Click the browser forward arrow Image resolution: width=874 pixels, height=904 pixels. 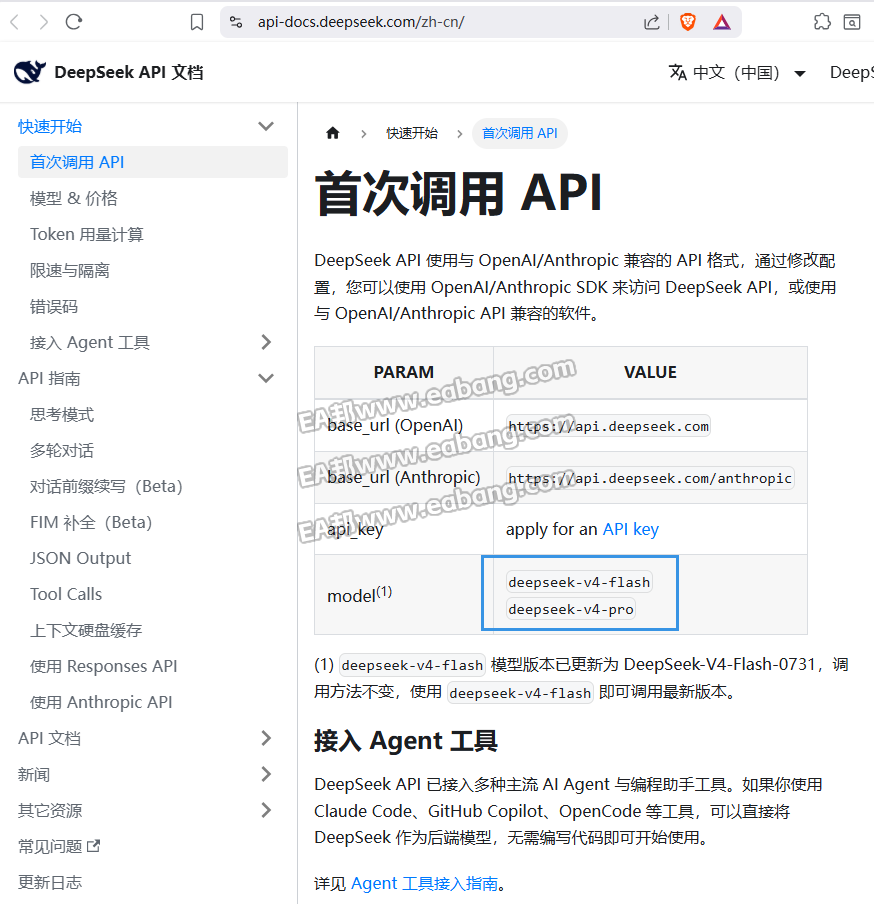(44, 22)
